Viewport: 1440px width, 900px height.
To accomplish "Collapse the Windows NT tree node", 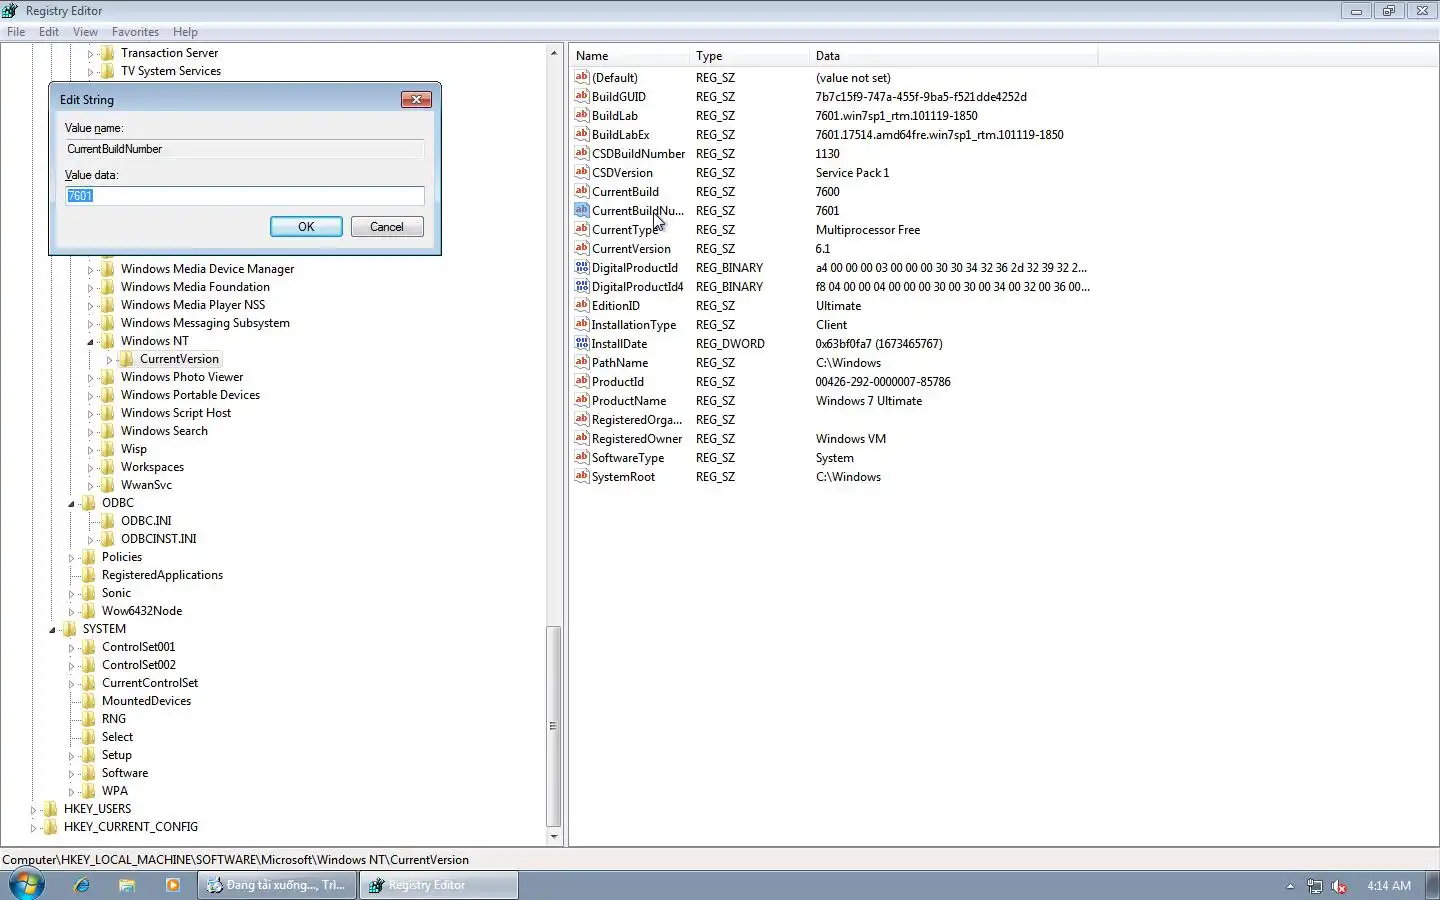I will (x=90, y=342).
